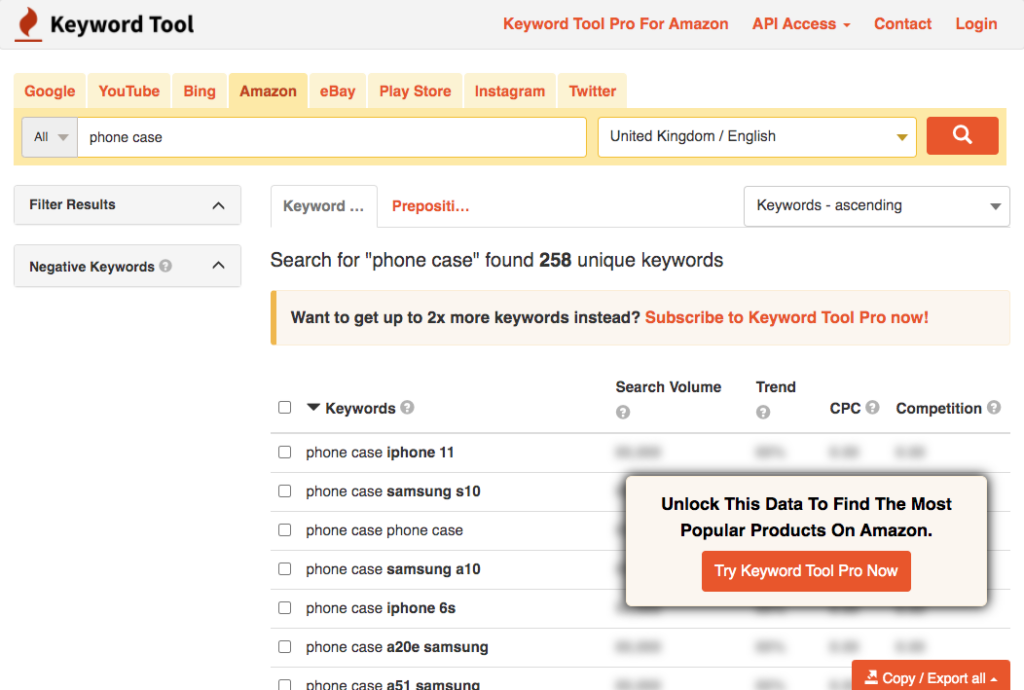The height and width of the screenshot is (690, 1024).
Task: Click the Login link
Action: click(x=976, y=24)
